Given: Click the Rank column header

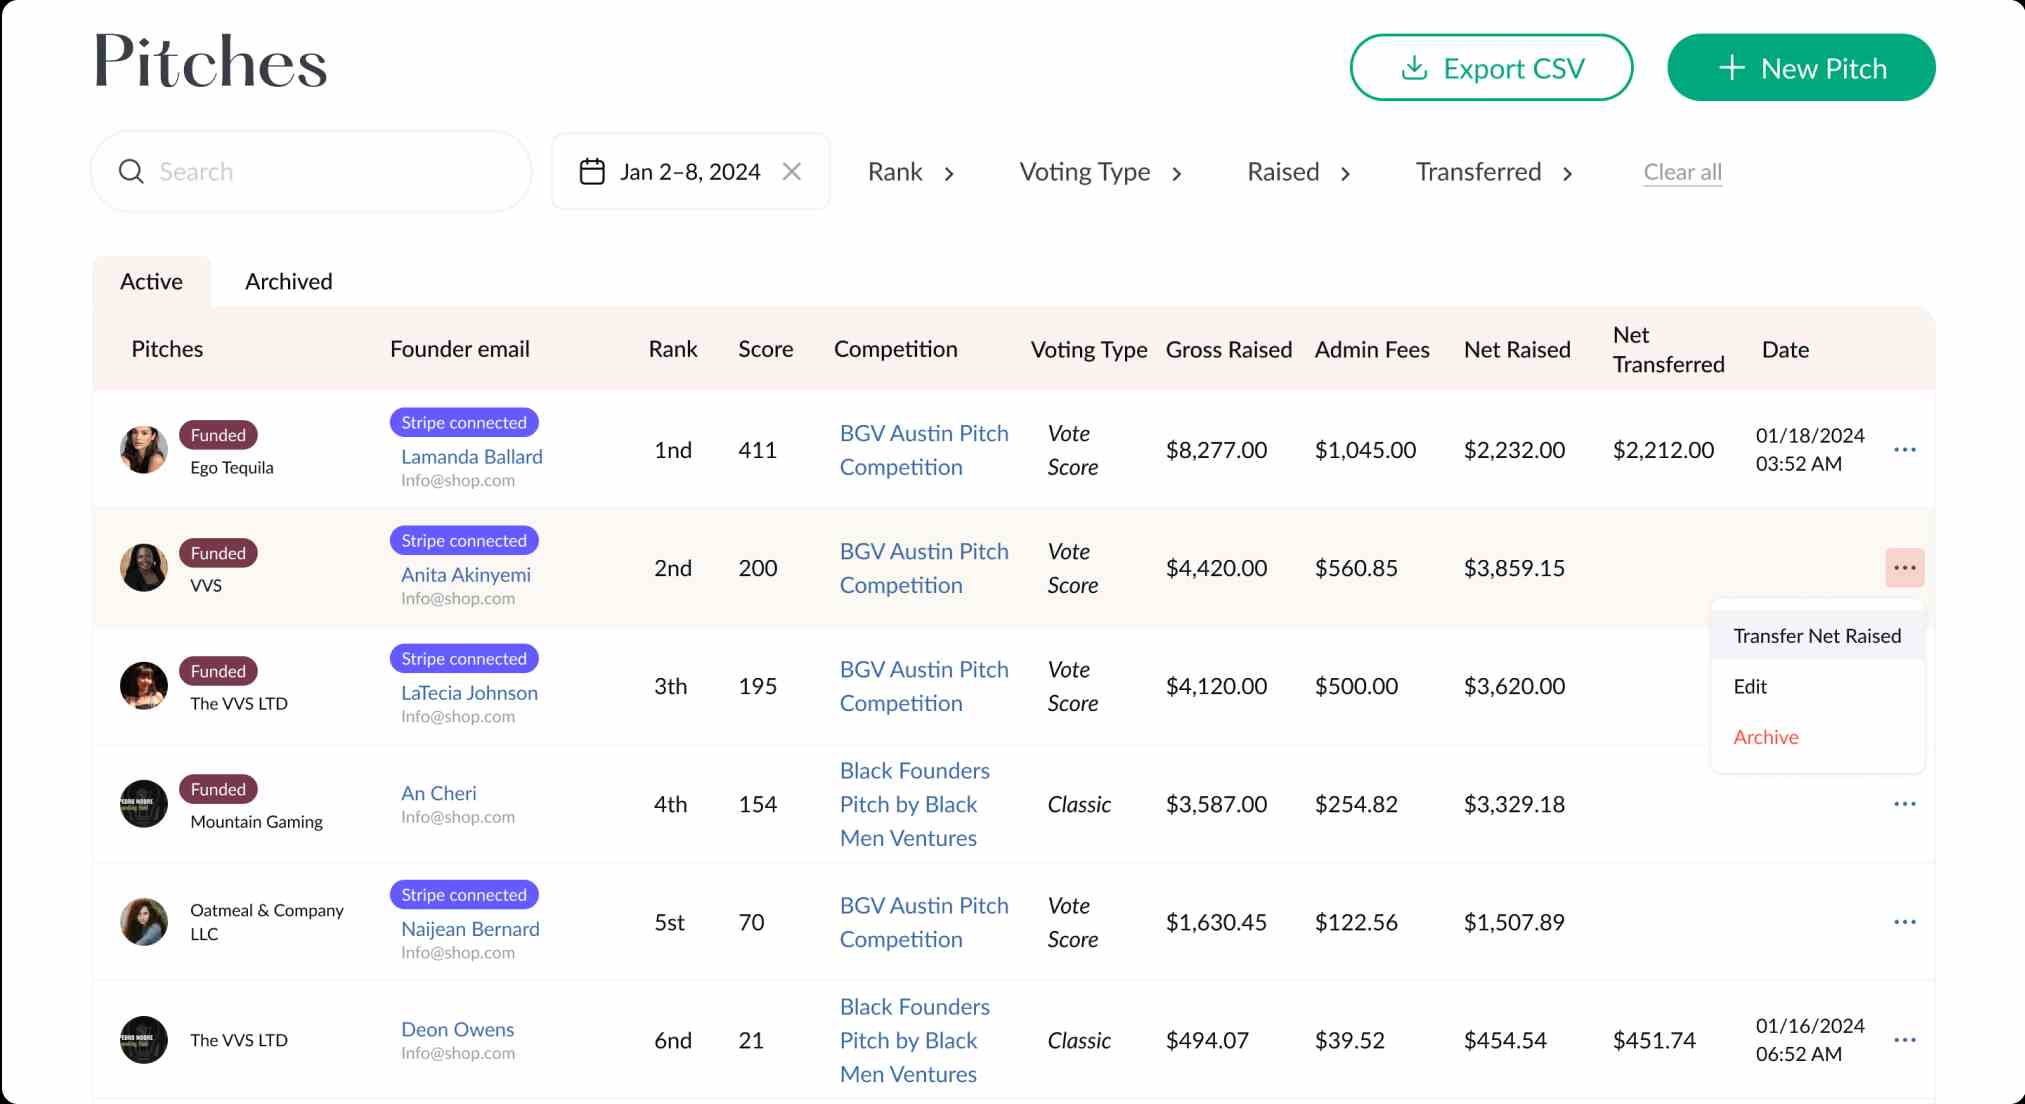Looking at the screenshot, I should 673,349.
